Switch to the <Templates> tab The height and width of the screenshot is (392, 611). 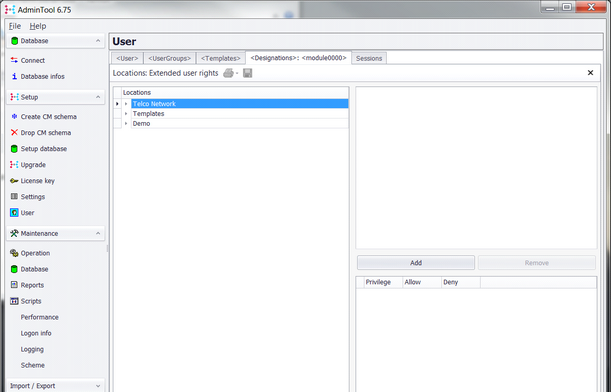tap(221, 58)
